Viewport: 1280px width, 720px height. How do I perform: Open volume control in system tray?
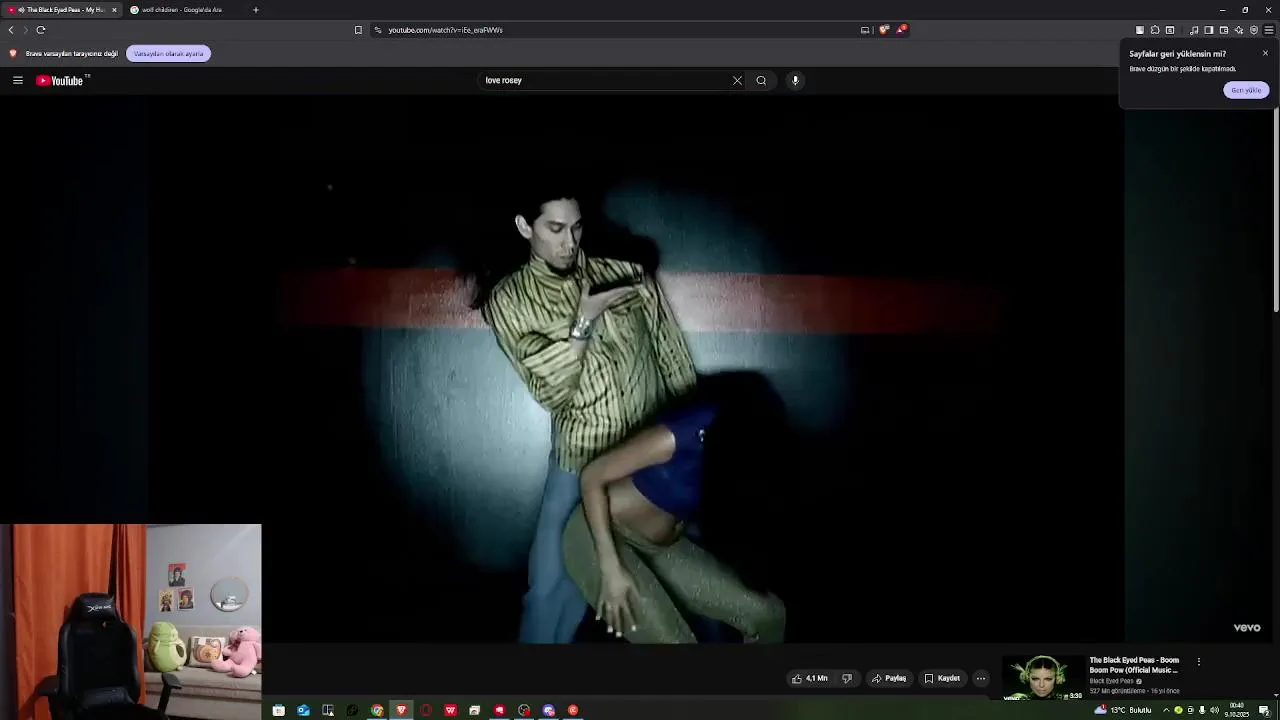1214,710
